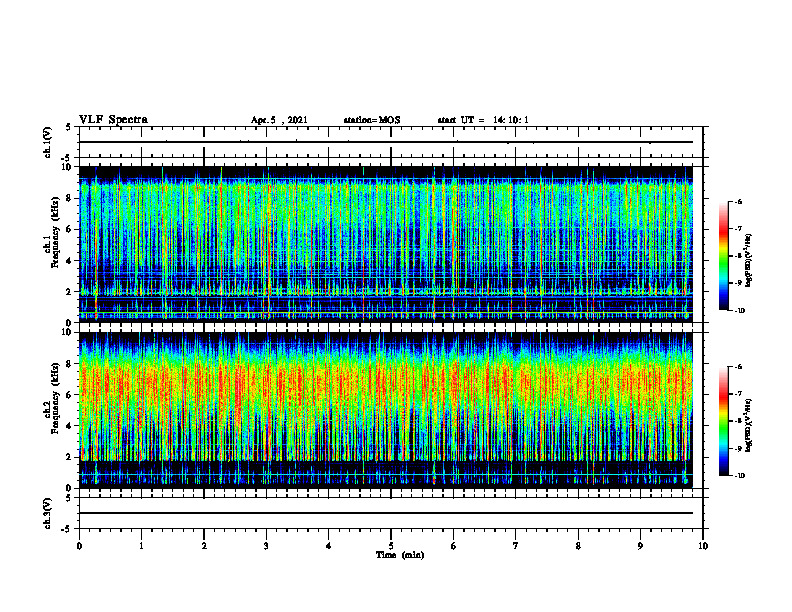Select the "start UT = 14:10: 1" text
The height and width of the screenshot is (612, 792).
point(483,120)
